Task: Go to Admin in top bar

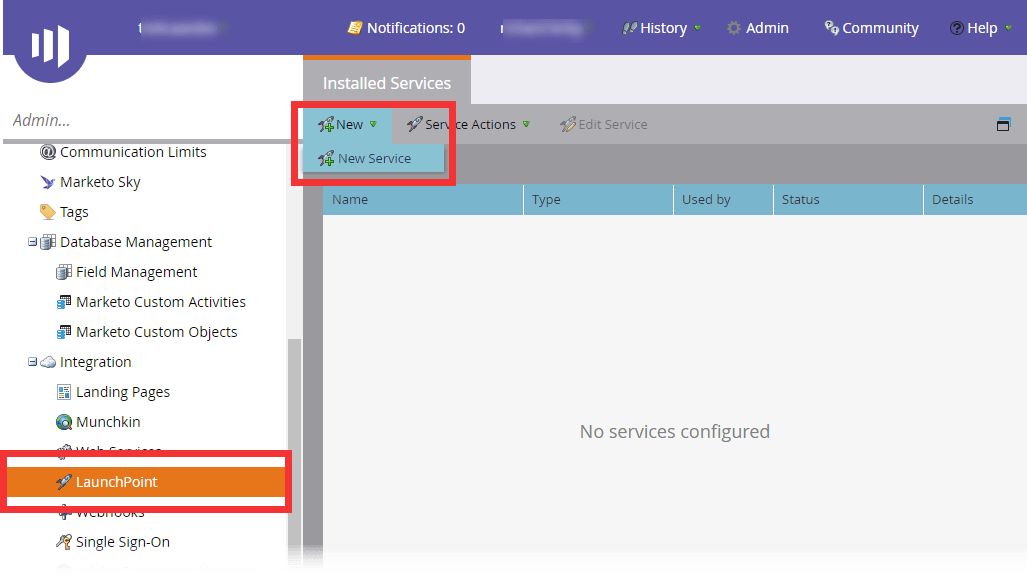Action: click(758, 28)
